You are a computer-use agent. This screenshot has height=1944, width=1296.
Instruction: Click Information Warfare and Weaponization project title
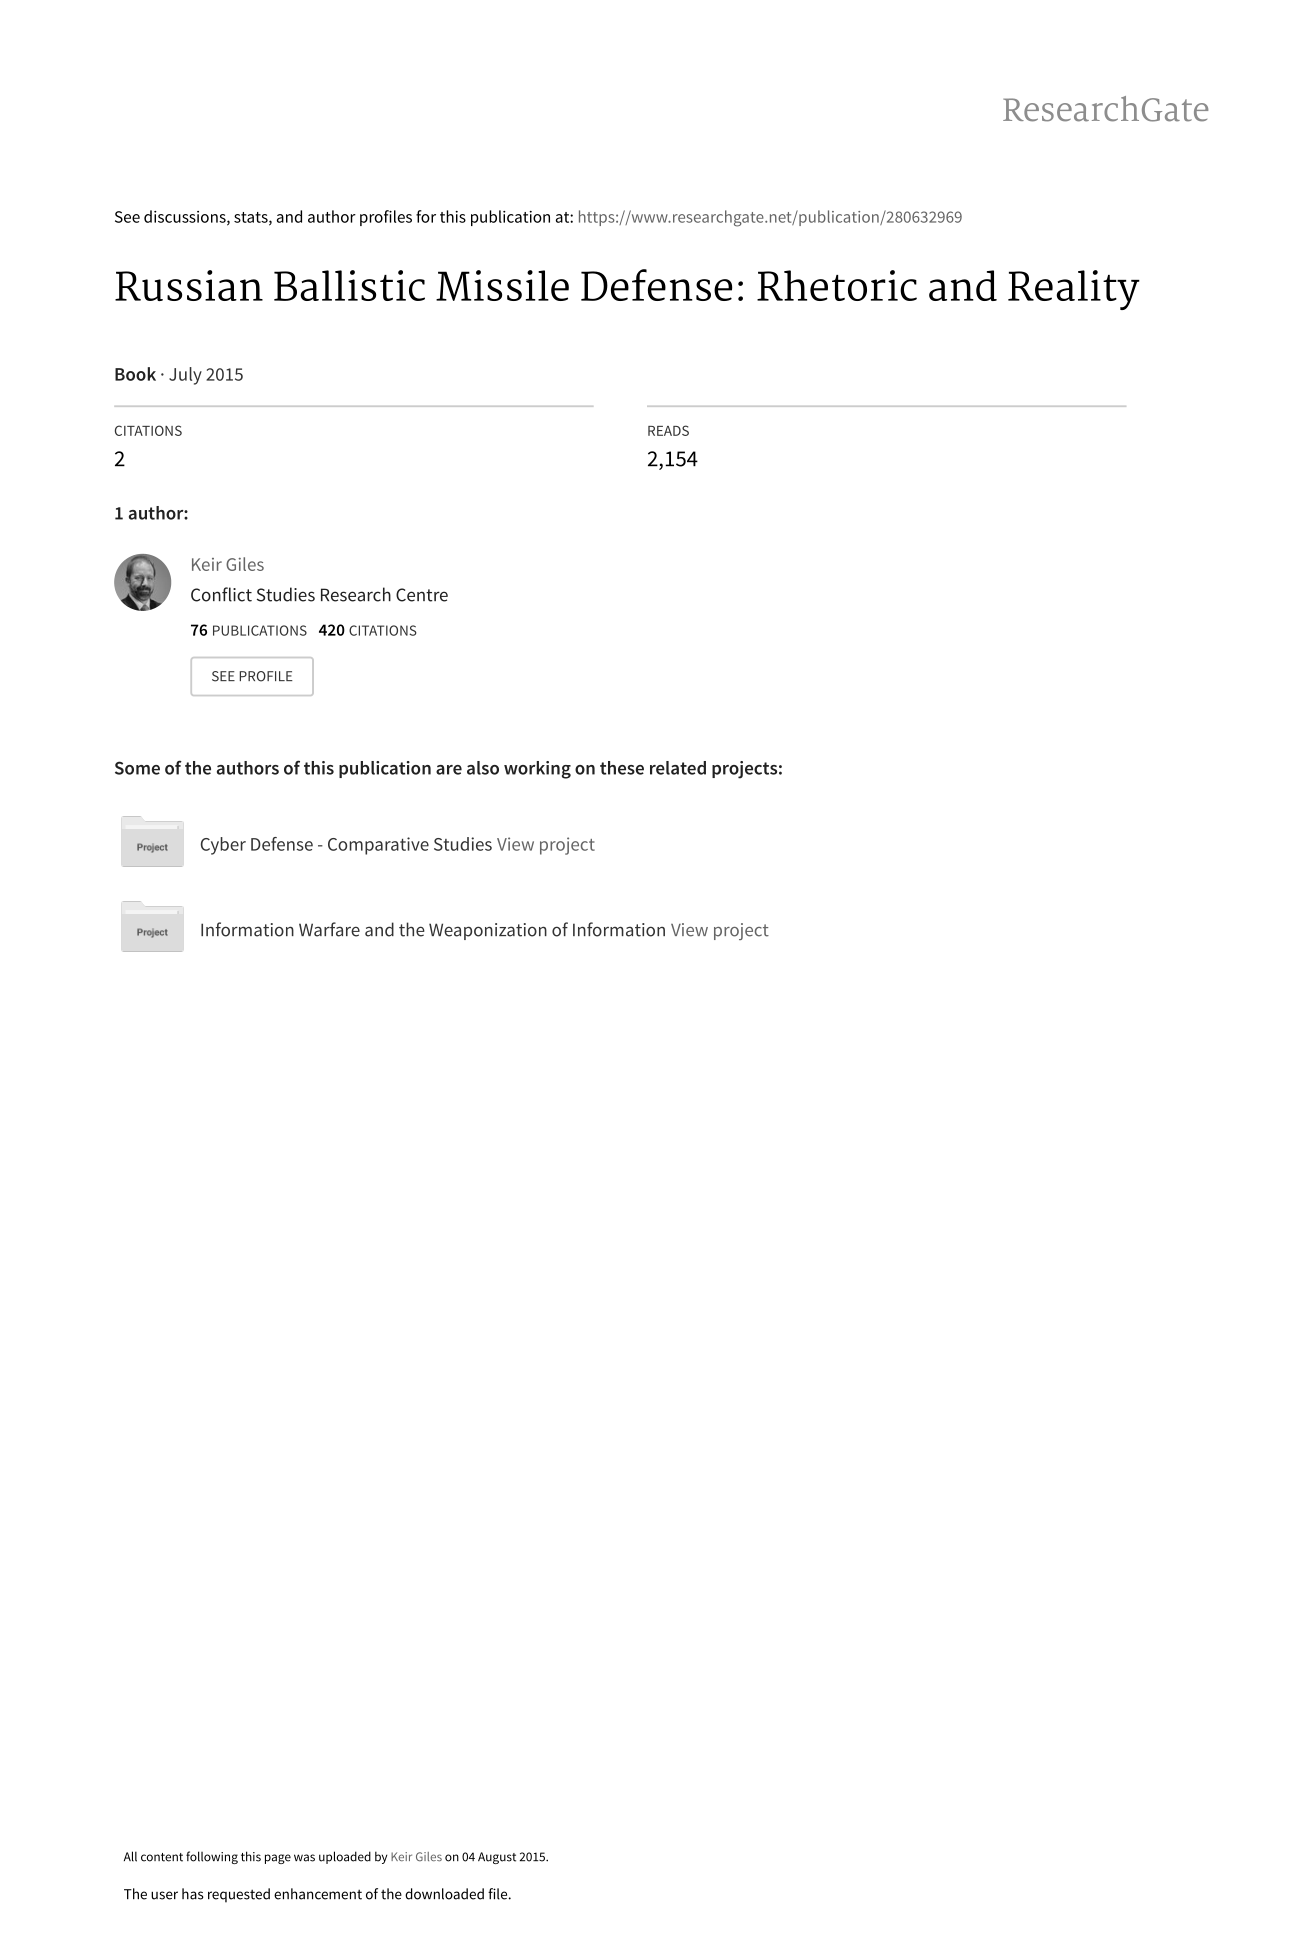click(433, 930)
